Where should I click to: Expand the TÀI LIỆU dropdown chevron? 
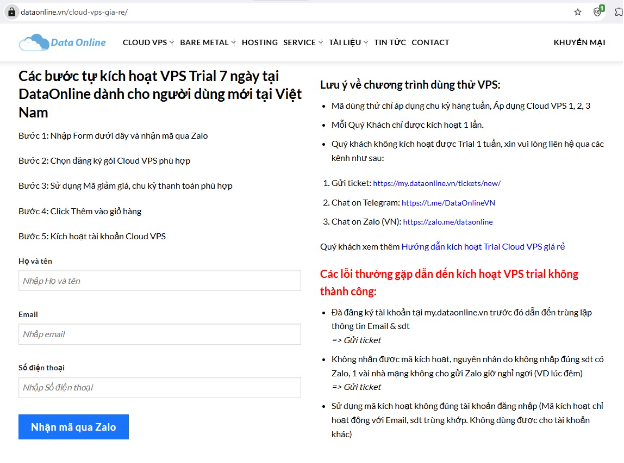[x=366, y=43]
